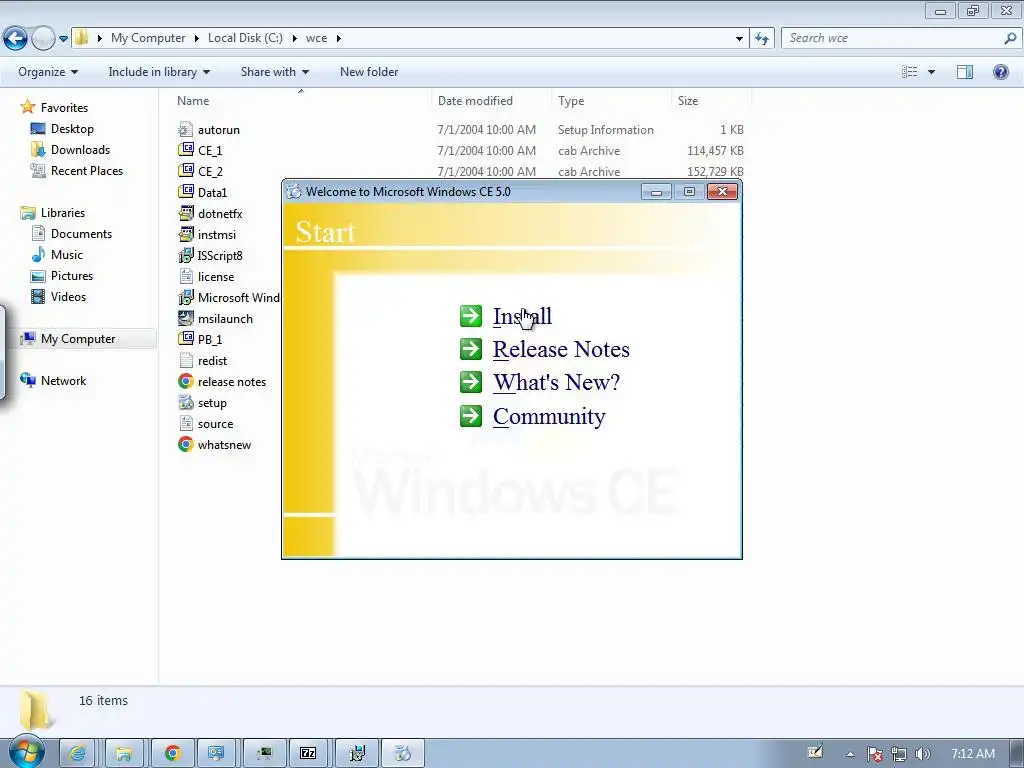Open the Install link

522,316
